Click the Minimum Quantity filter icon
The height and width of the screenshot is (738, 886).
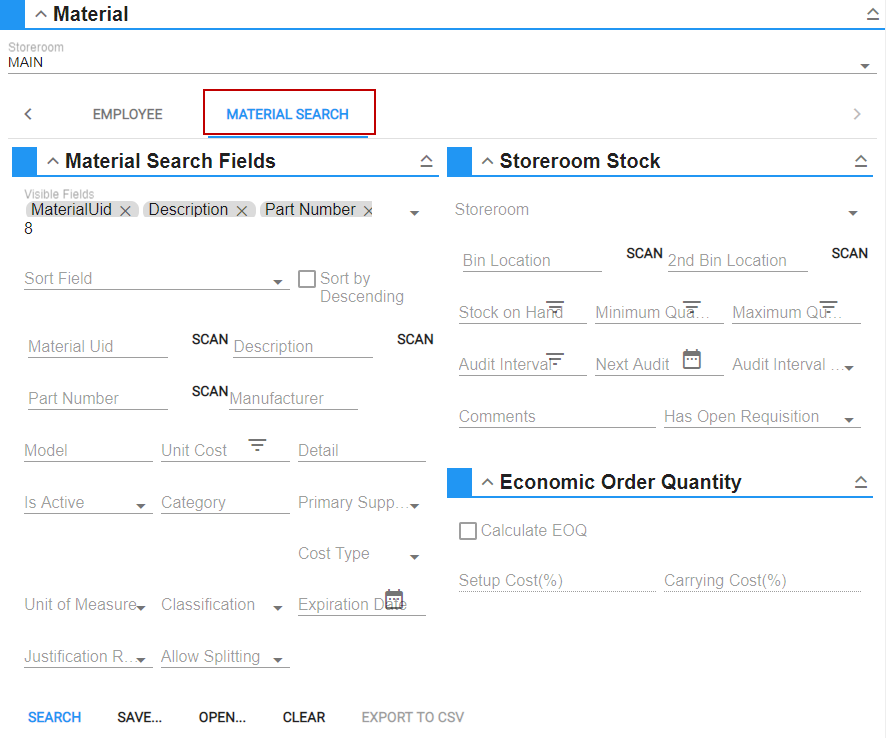(692, 307)
